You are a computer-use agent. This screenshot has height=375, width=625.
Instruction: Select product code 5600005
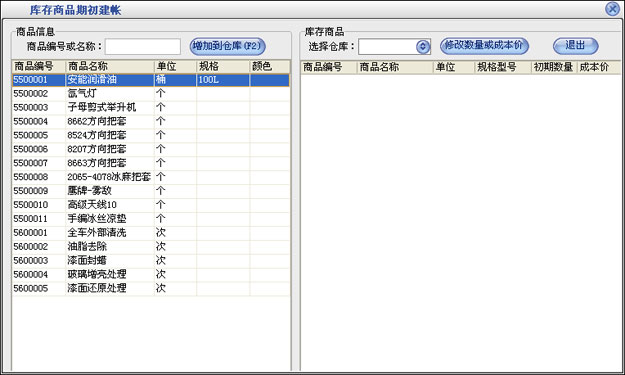[x=31, y=288]
